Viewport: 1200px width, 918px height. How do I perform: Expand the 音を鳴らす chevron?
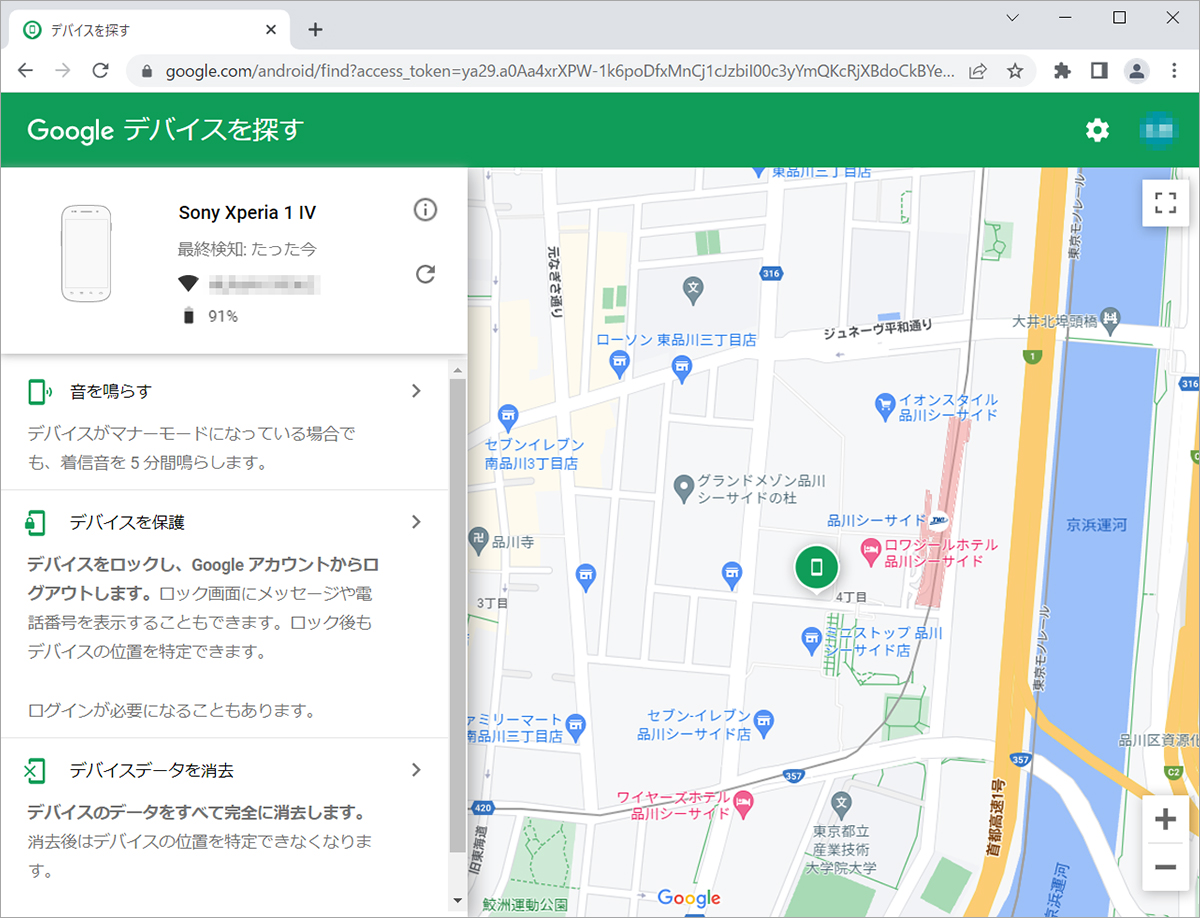click(417, 391)
